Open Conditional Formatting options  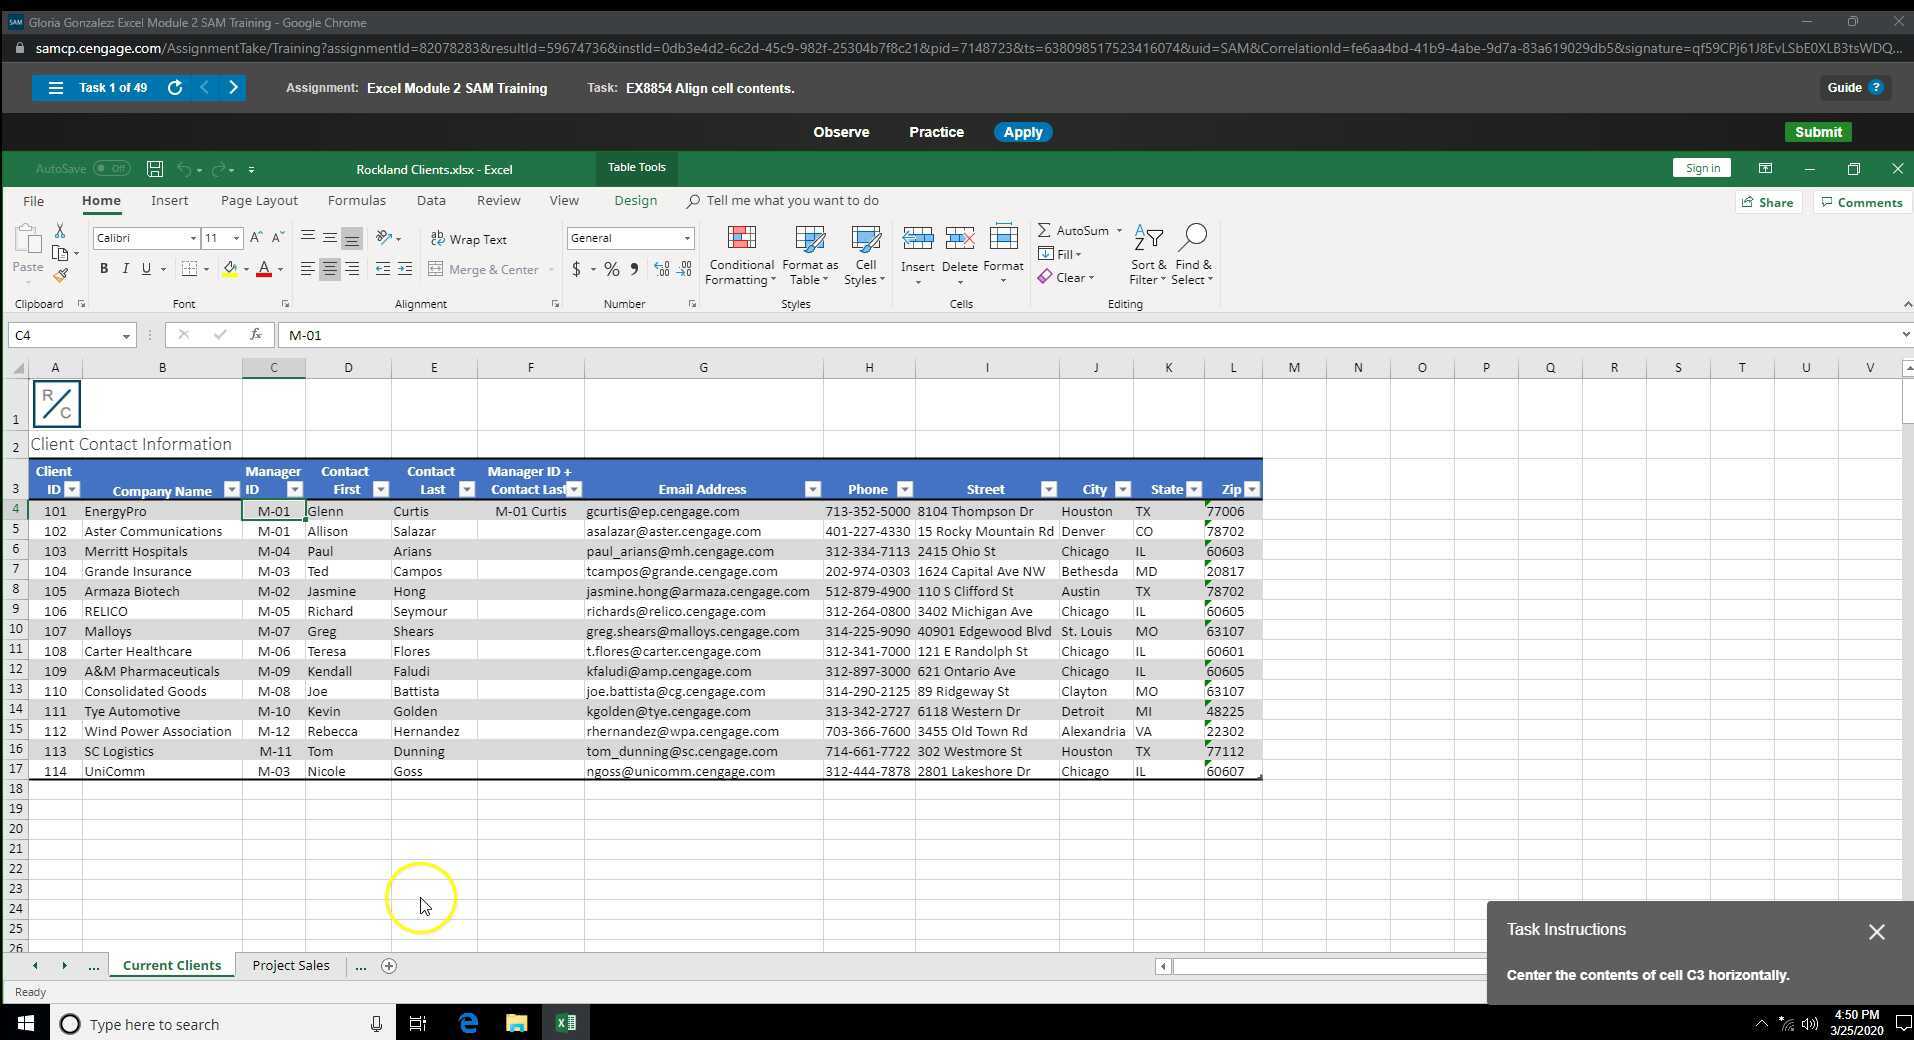[740, 255]
